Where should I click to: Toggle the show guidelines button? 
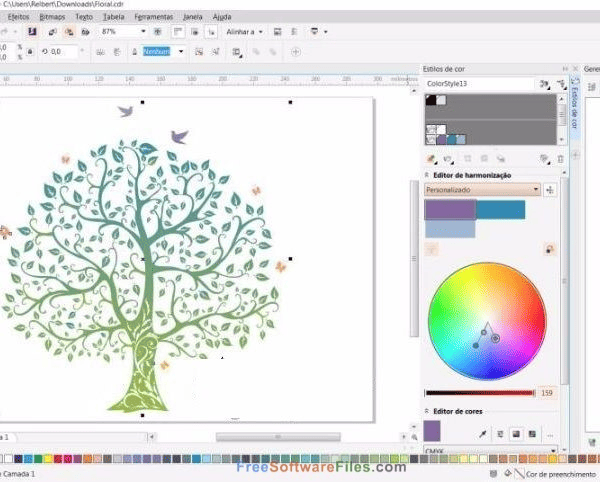click(211, 32)
